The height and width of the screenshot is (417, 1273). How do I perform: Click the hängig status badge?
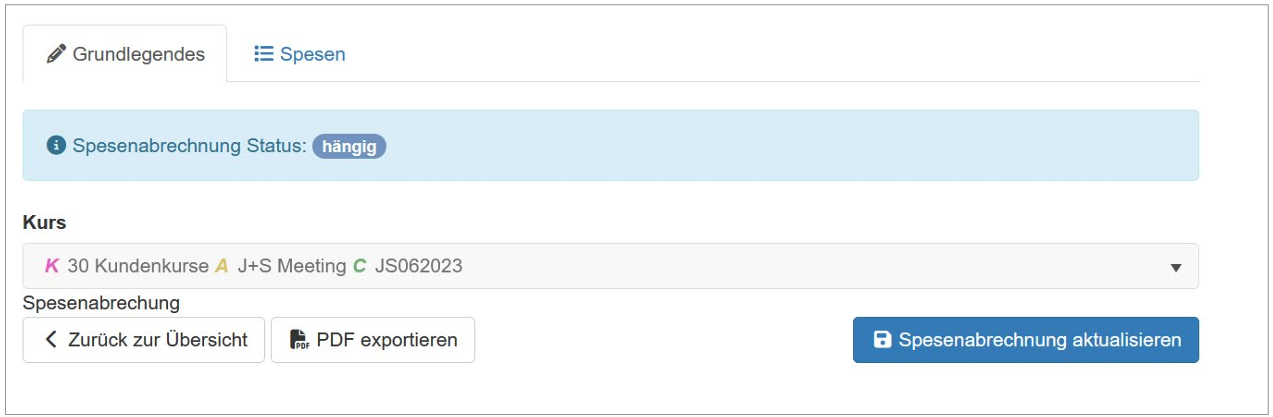point(349,146)
